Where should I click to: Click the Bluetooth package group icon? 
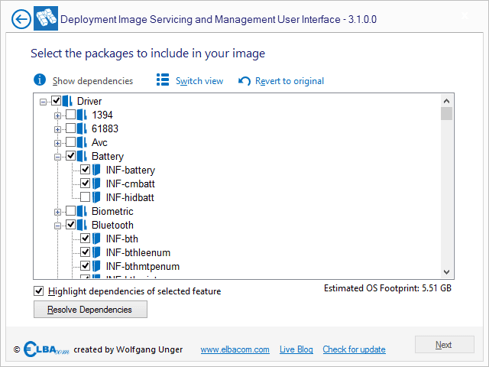click(x=82, y=225)
